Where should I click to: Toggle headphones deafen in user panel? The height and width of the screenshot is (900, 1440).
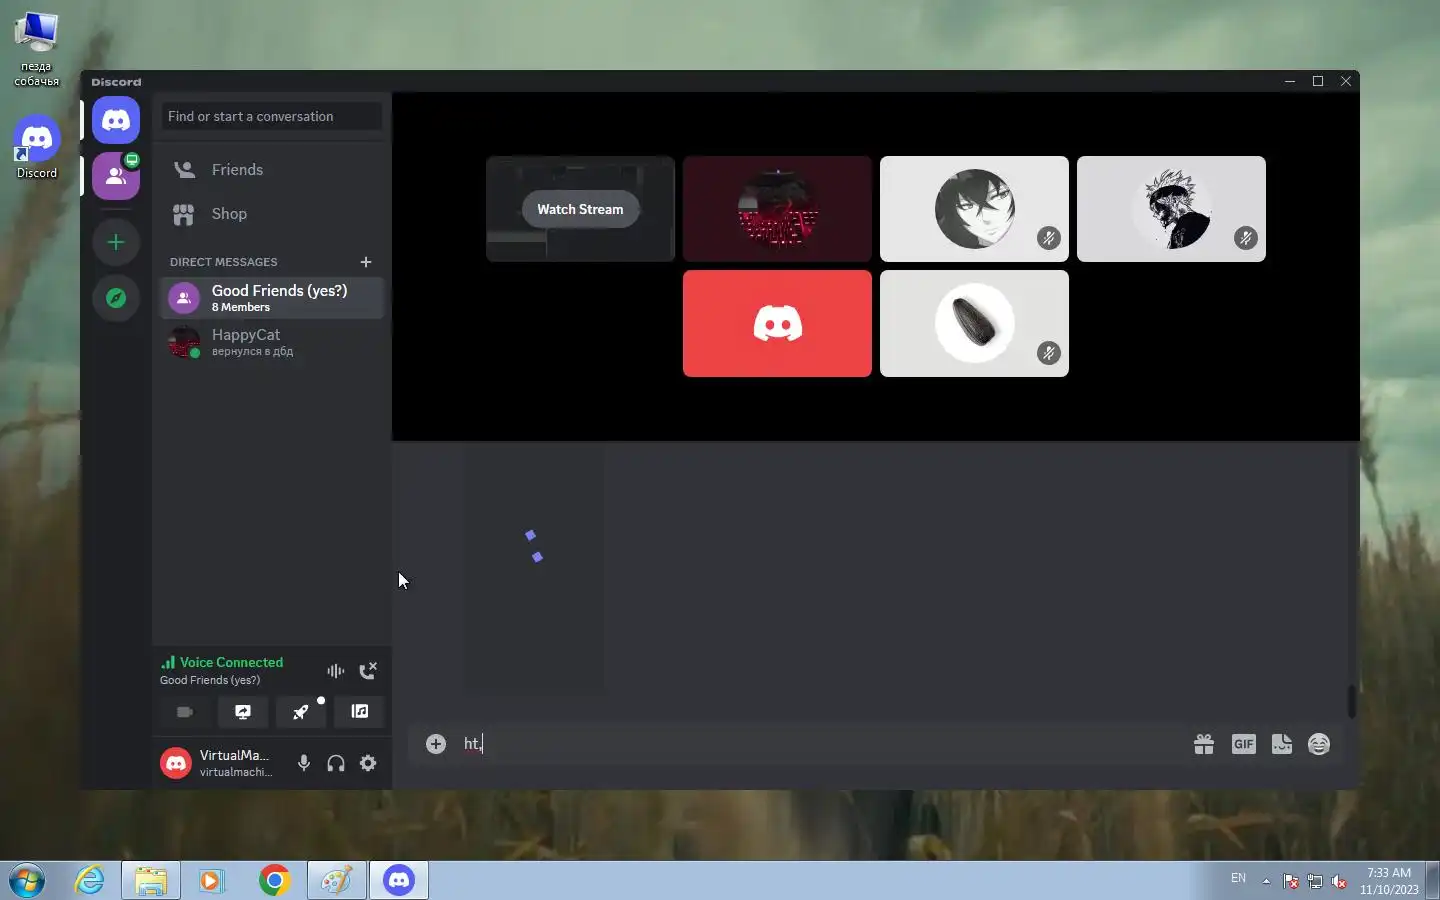pos(336,763)
